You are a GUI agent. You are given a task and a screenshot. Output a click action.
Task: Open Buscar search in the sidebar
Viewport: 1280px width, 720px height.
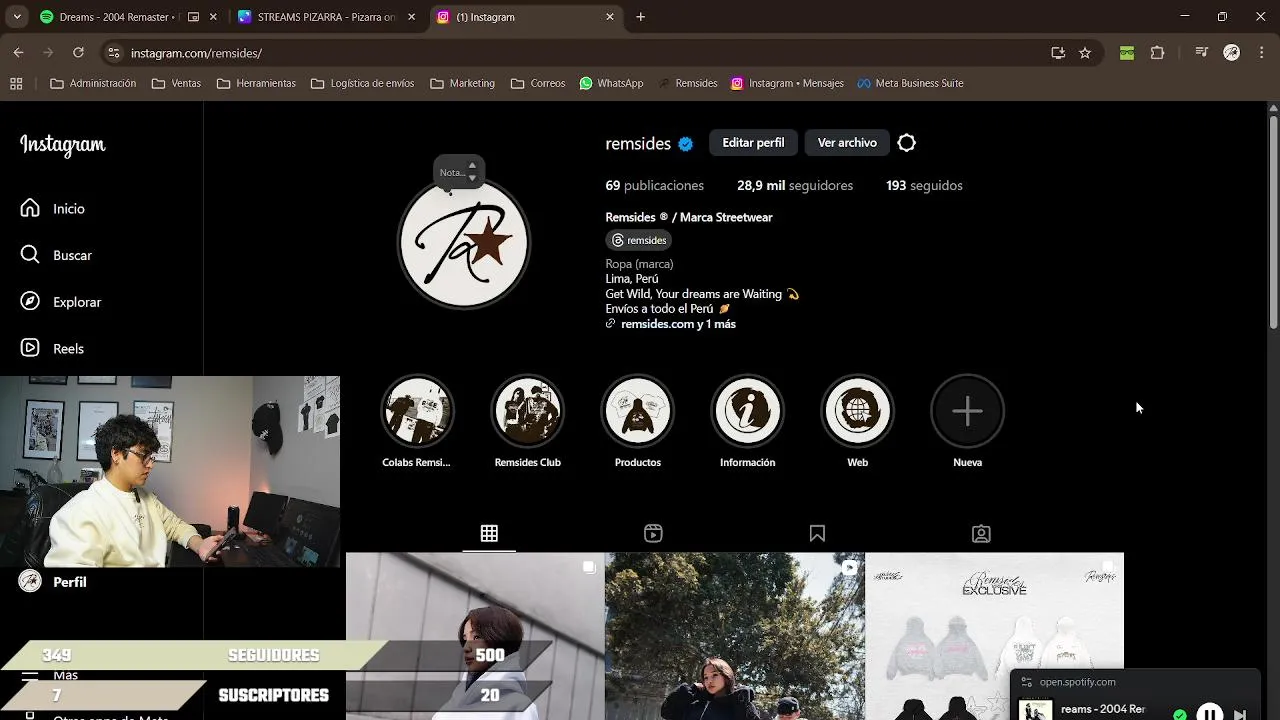point(56,255)
